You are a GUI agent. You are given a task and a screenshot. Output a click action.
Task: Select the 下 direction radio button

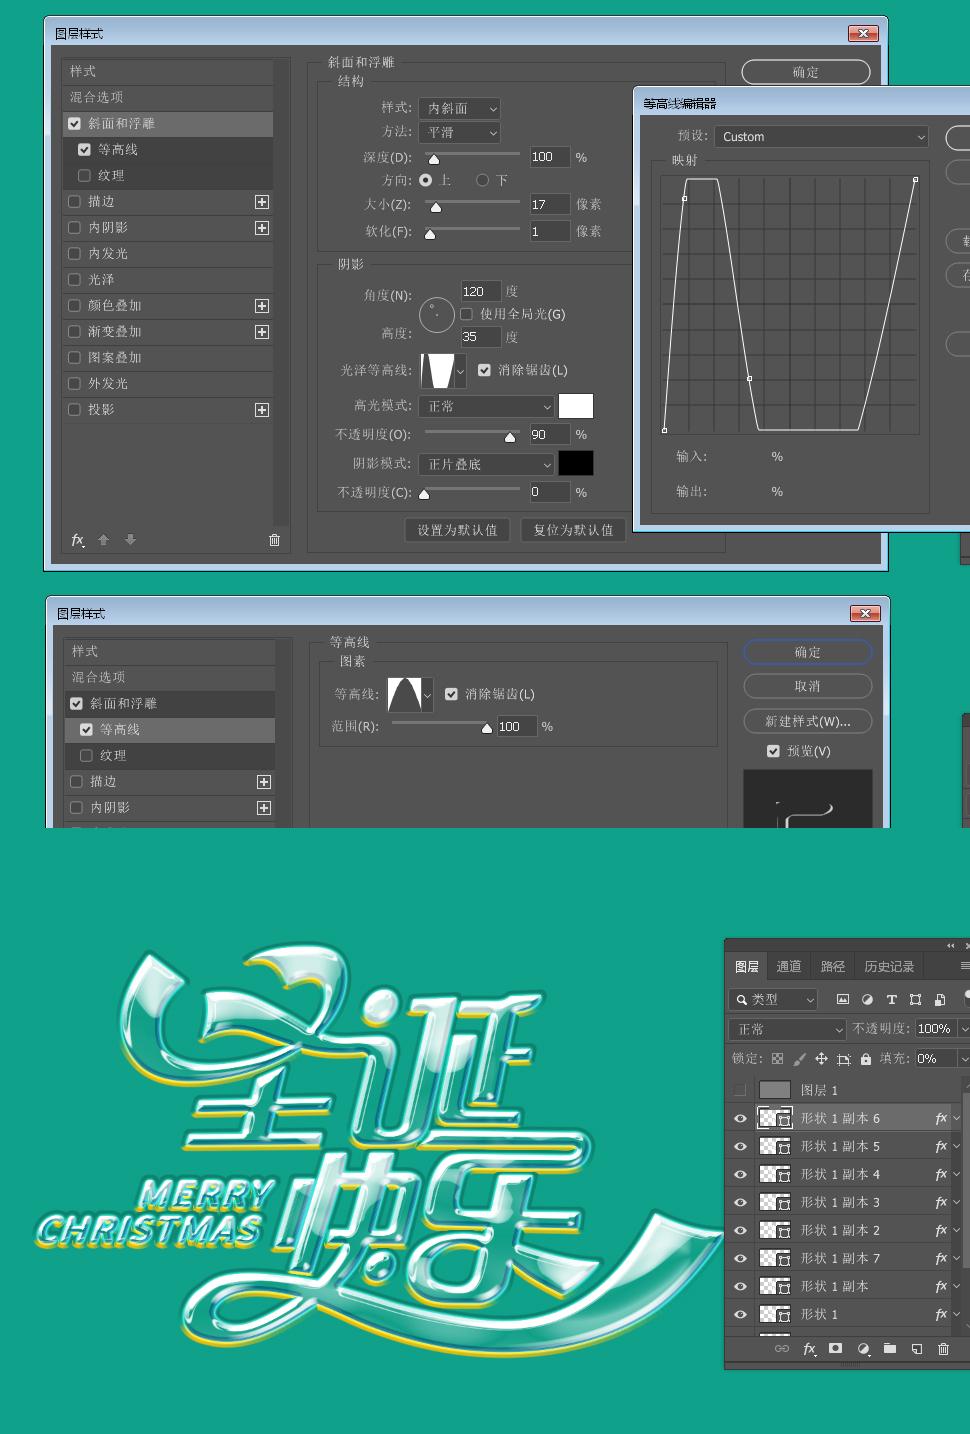(x=482, y=180)
